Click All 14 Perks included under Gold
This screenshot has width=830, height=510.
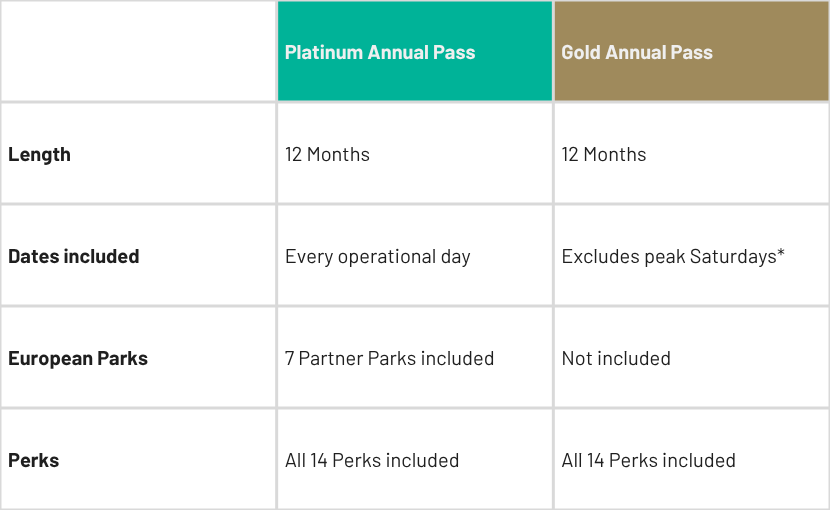[648, 460]
